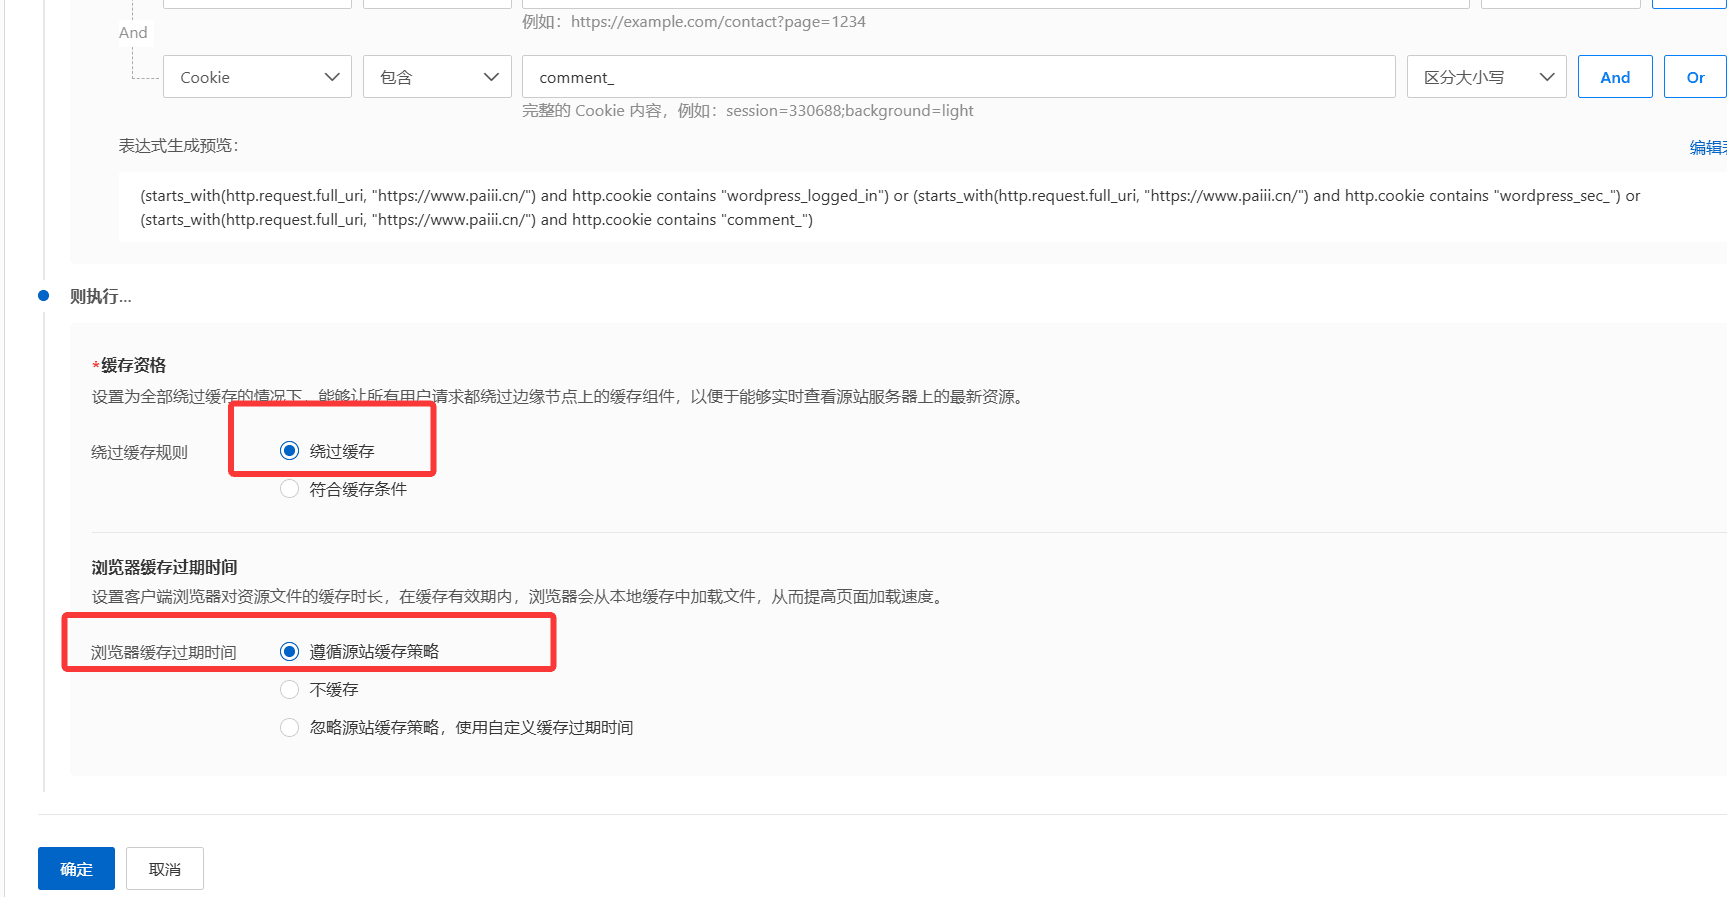Viewport: 1727px width, 897px height.
Task: Click the comment_ cookie value input field
Action: tap(957, 77)
